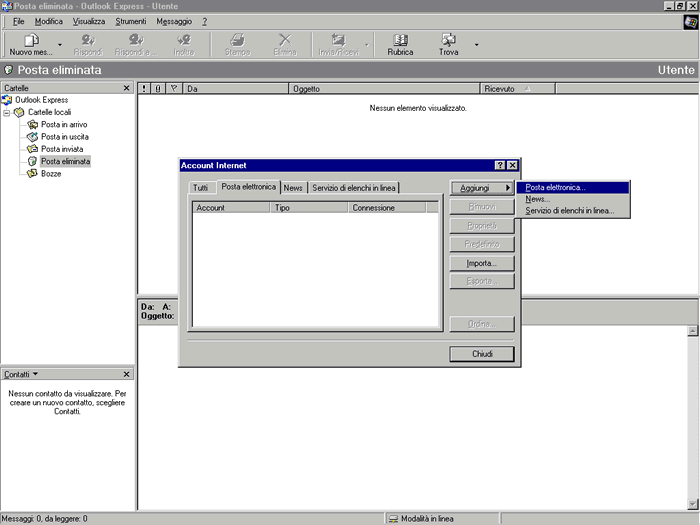
Task: Open the Posta in uscita folder
Action: (x=65, y=137)
